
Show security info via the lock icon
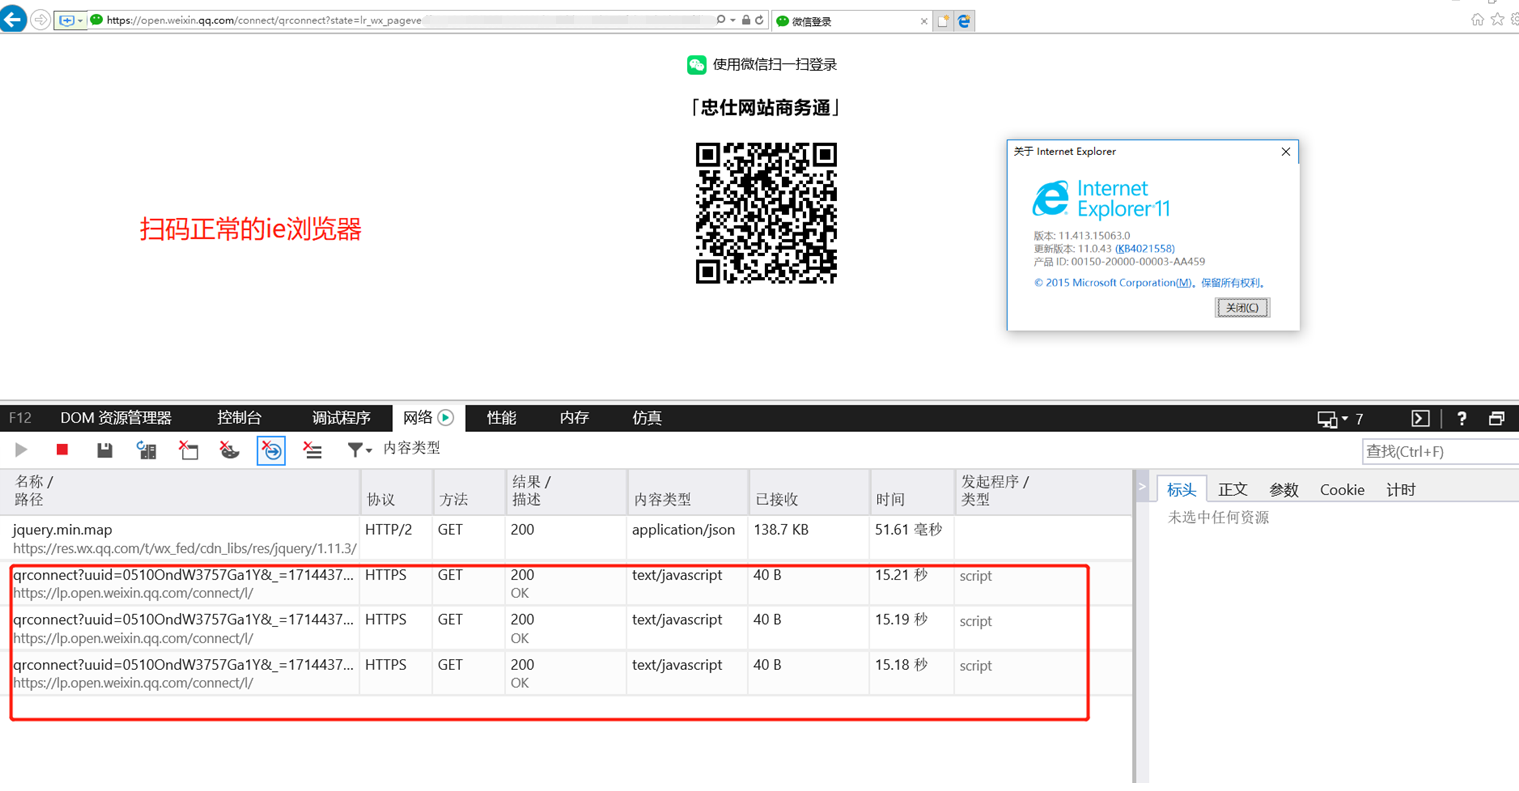coord(746,20)
